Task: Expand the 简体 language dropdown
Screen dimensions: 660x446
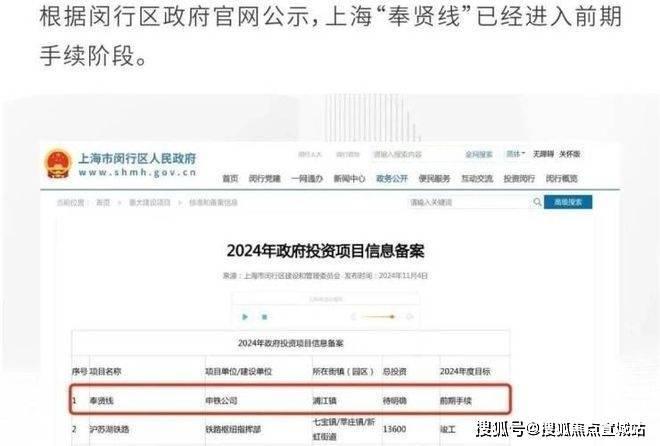Action: [515, 155]
